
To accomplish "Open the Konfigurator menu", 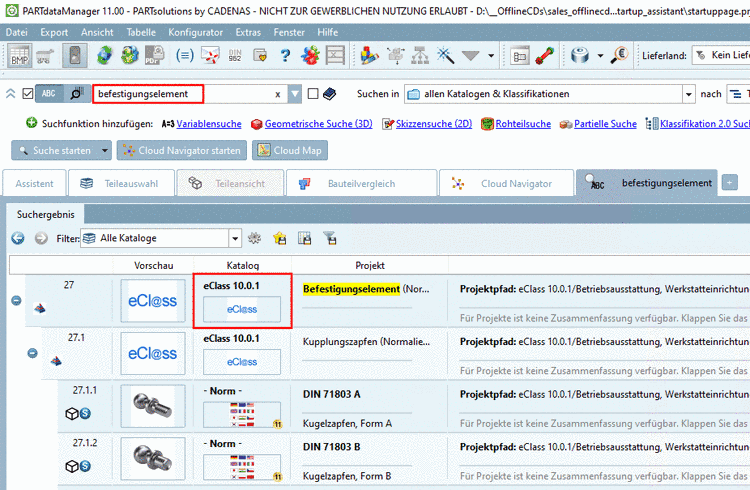I will point(195,32).
